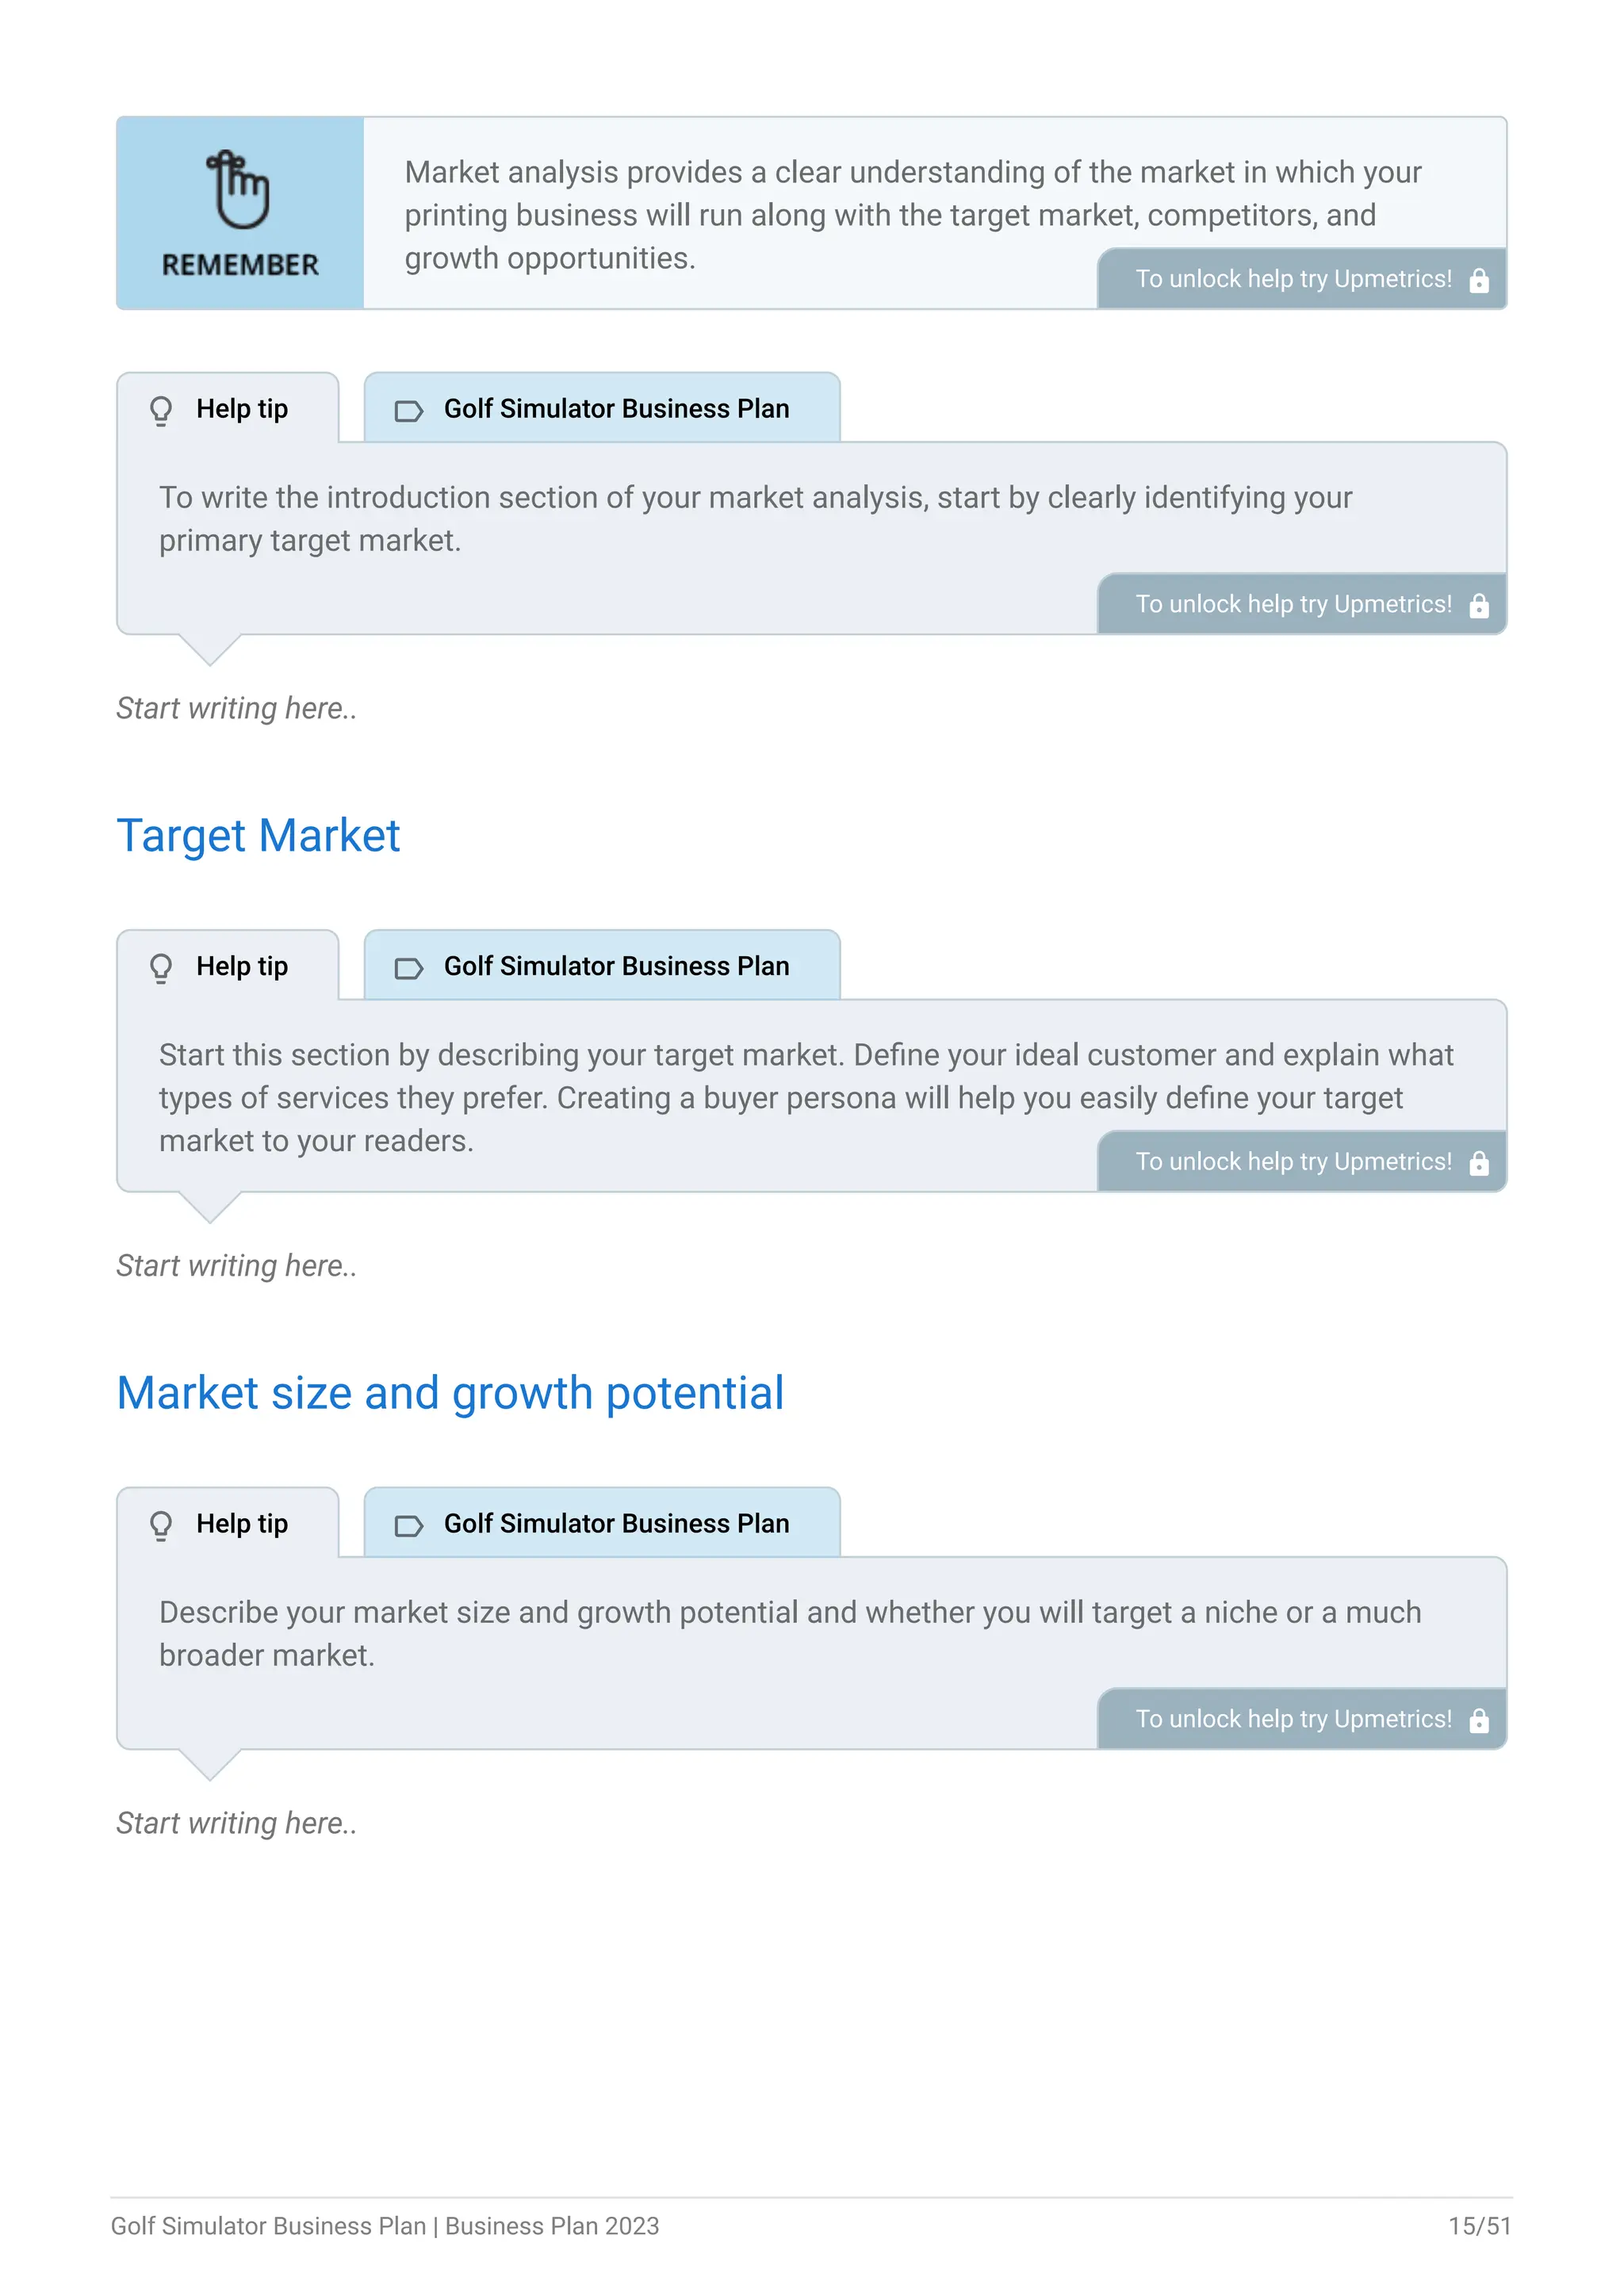Click 'Start writing here' below the market size tip
The height and width of the screenshot is (2296, 1624).
pyautogui.click(x=237, y=1823)
